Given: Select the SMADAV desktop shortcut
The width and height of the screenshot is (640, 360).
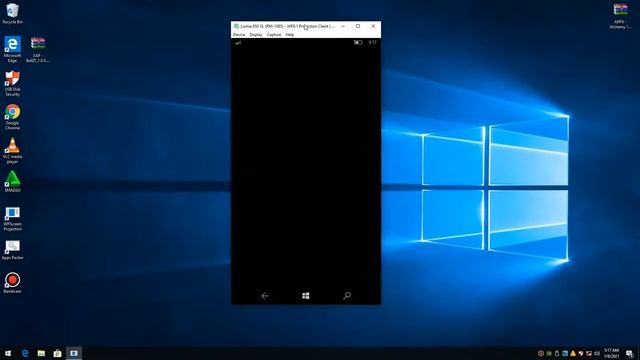Looking at the screenshot, I should (12, 182).
